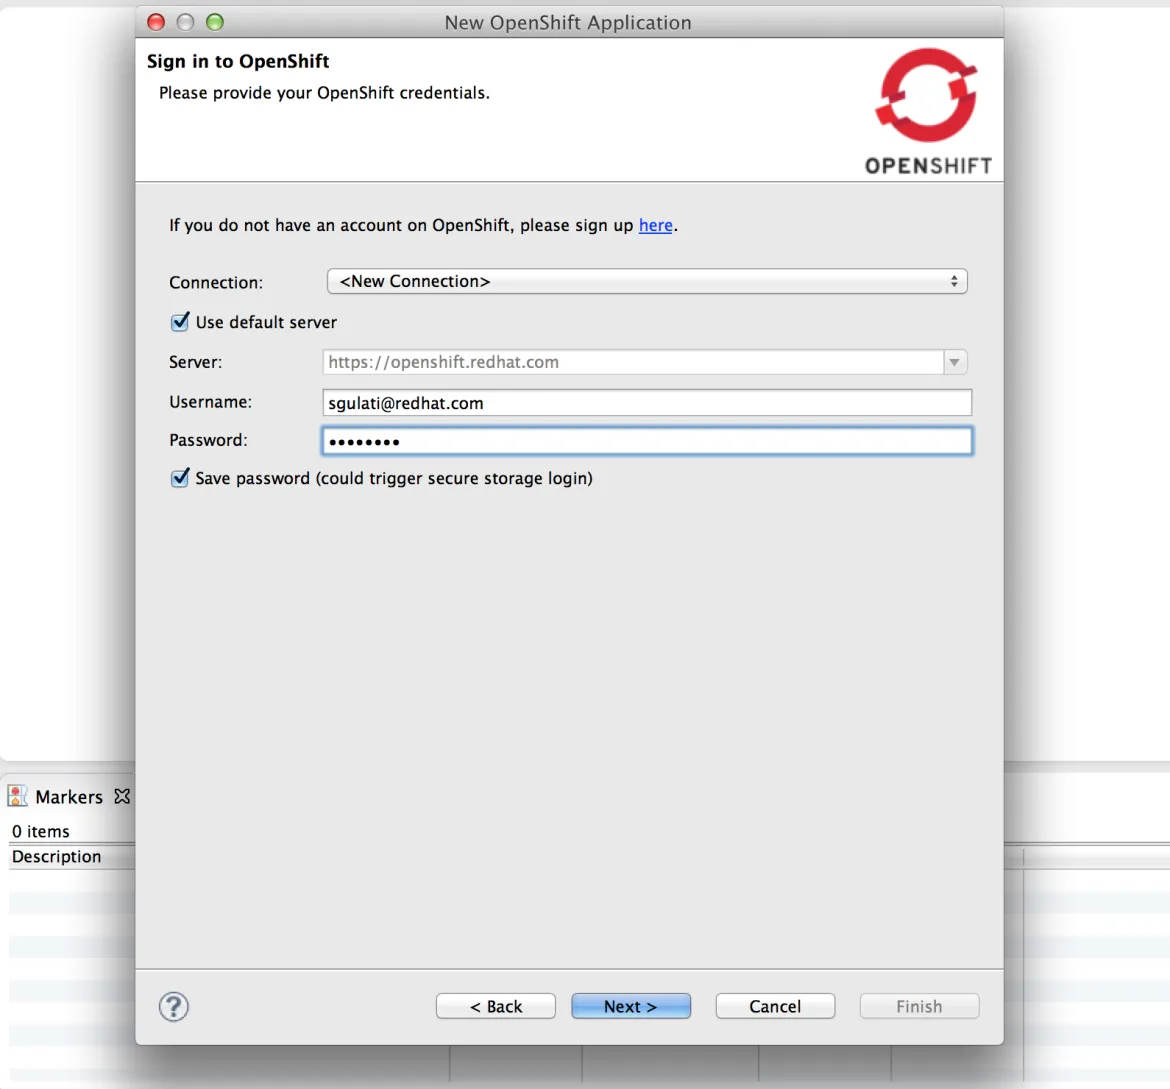This screenshot has height=1089, width=1170.
Task: Click the green zoom window button
Action: coord(215,22)
